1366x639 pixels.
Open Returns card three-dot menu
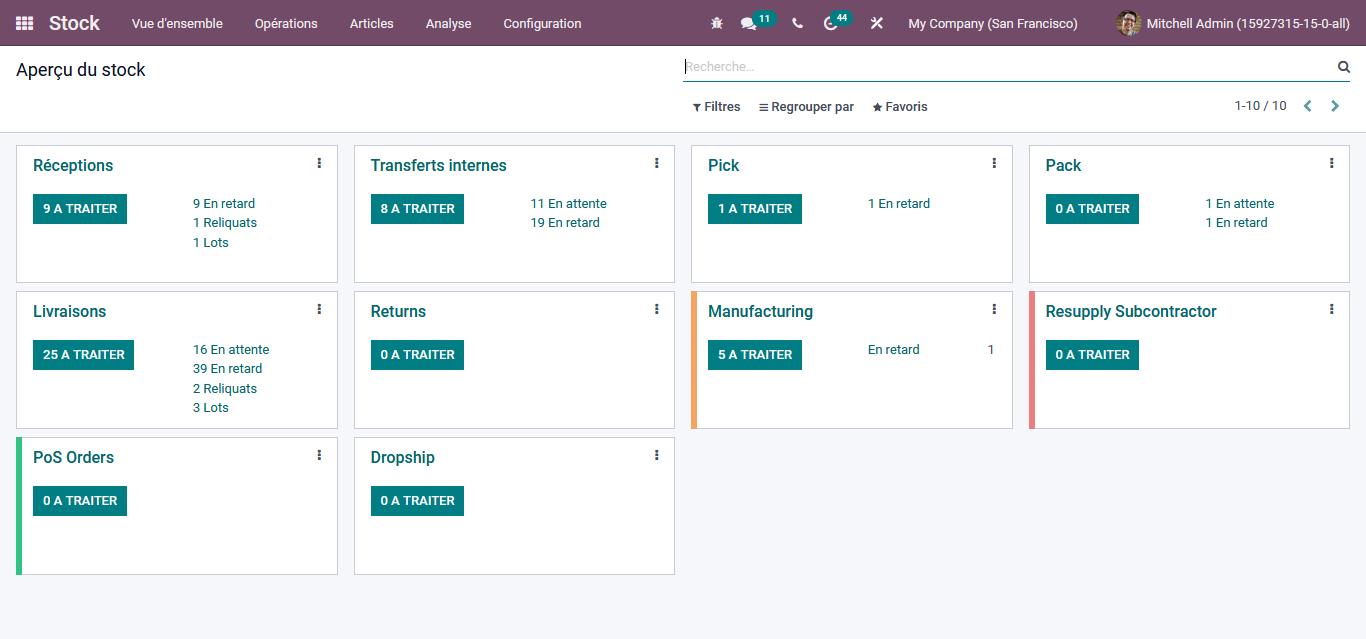click(x=657, y=309)
